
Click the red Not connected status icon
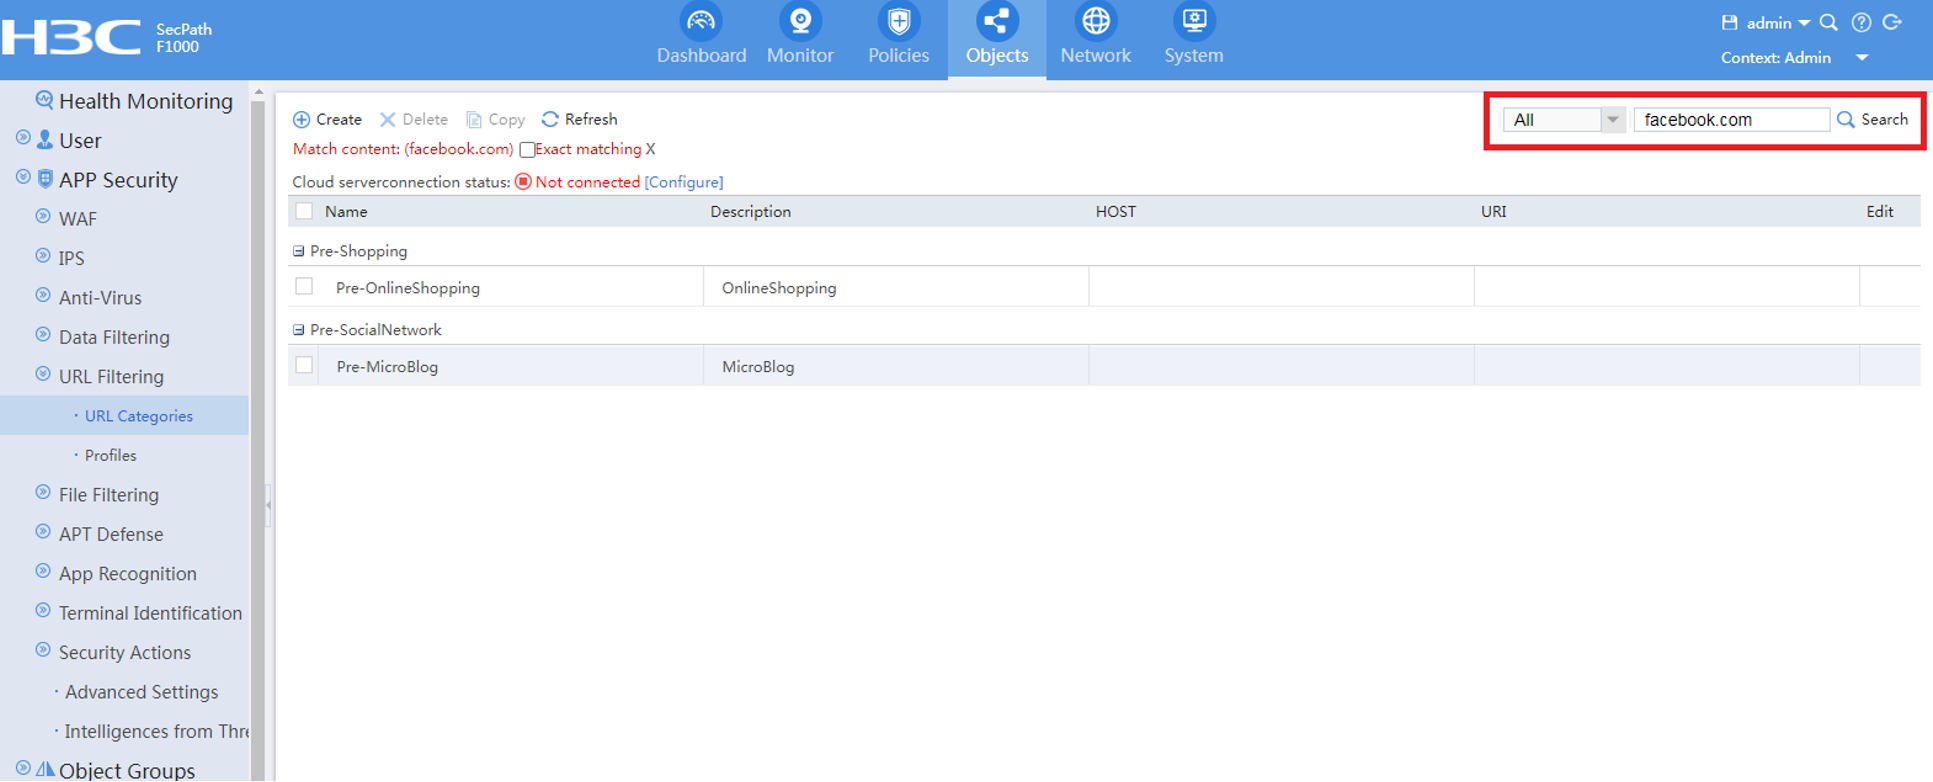(x=523, y=182)
